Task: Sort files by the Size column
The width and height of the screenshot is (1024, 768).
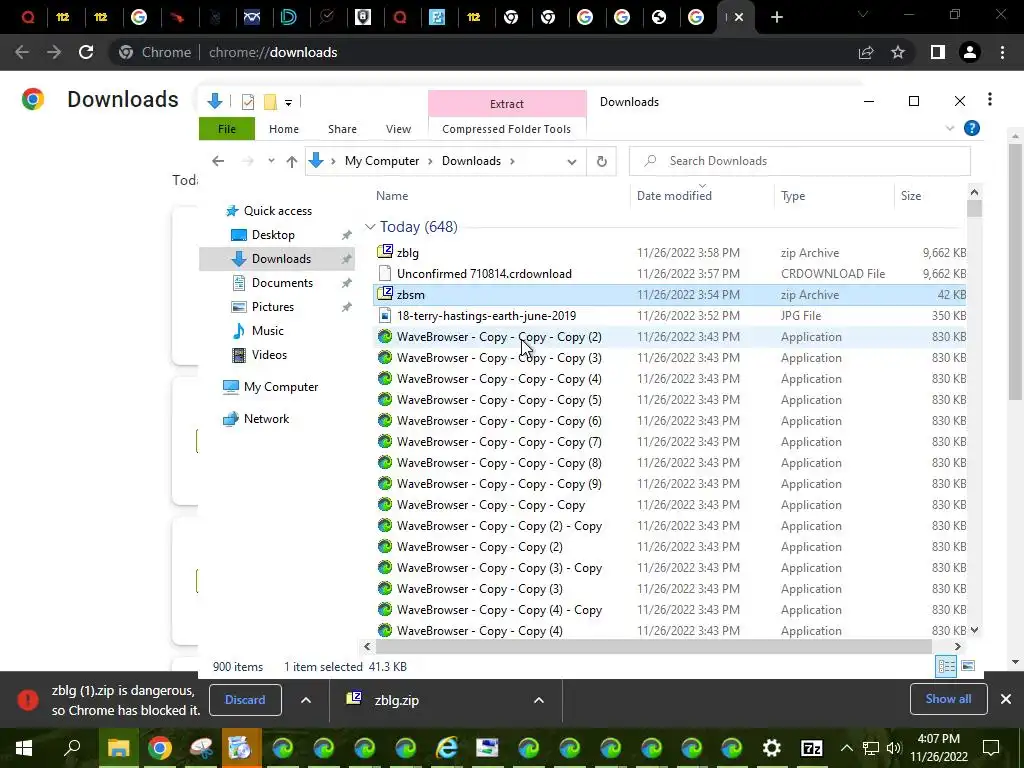Action: click(910, 196)
